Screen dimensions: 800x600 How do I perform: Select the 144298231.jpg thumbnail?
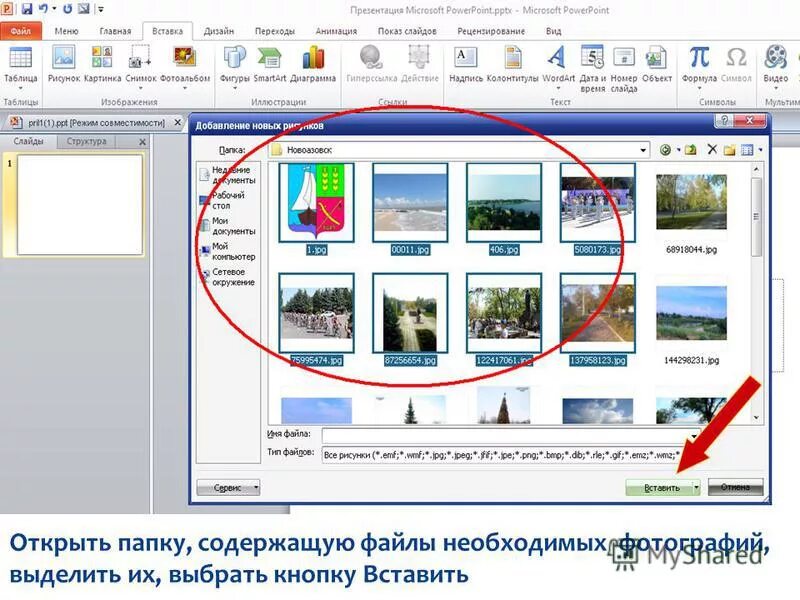[x=691, y=312]
